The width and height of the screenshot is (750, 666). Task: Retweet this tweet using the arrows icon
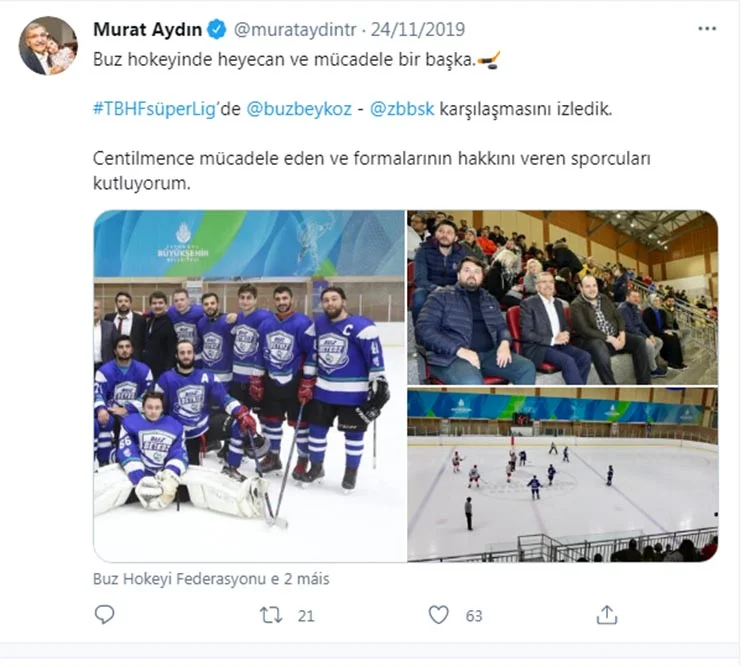(x=271, y=615)
